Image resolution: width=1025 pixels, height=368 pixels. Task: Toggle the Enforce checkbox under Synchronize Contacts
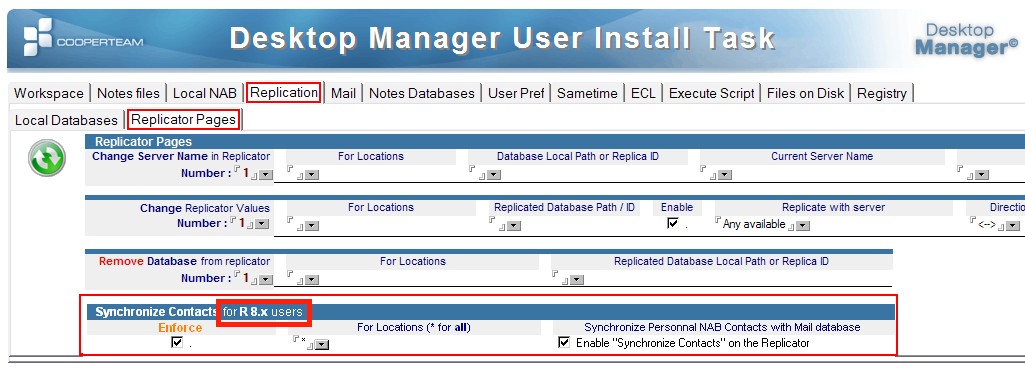[176, 343]
